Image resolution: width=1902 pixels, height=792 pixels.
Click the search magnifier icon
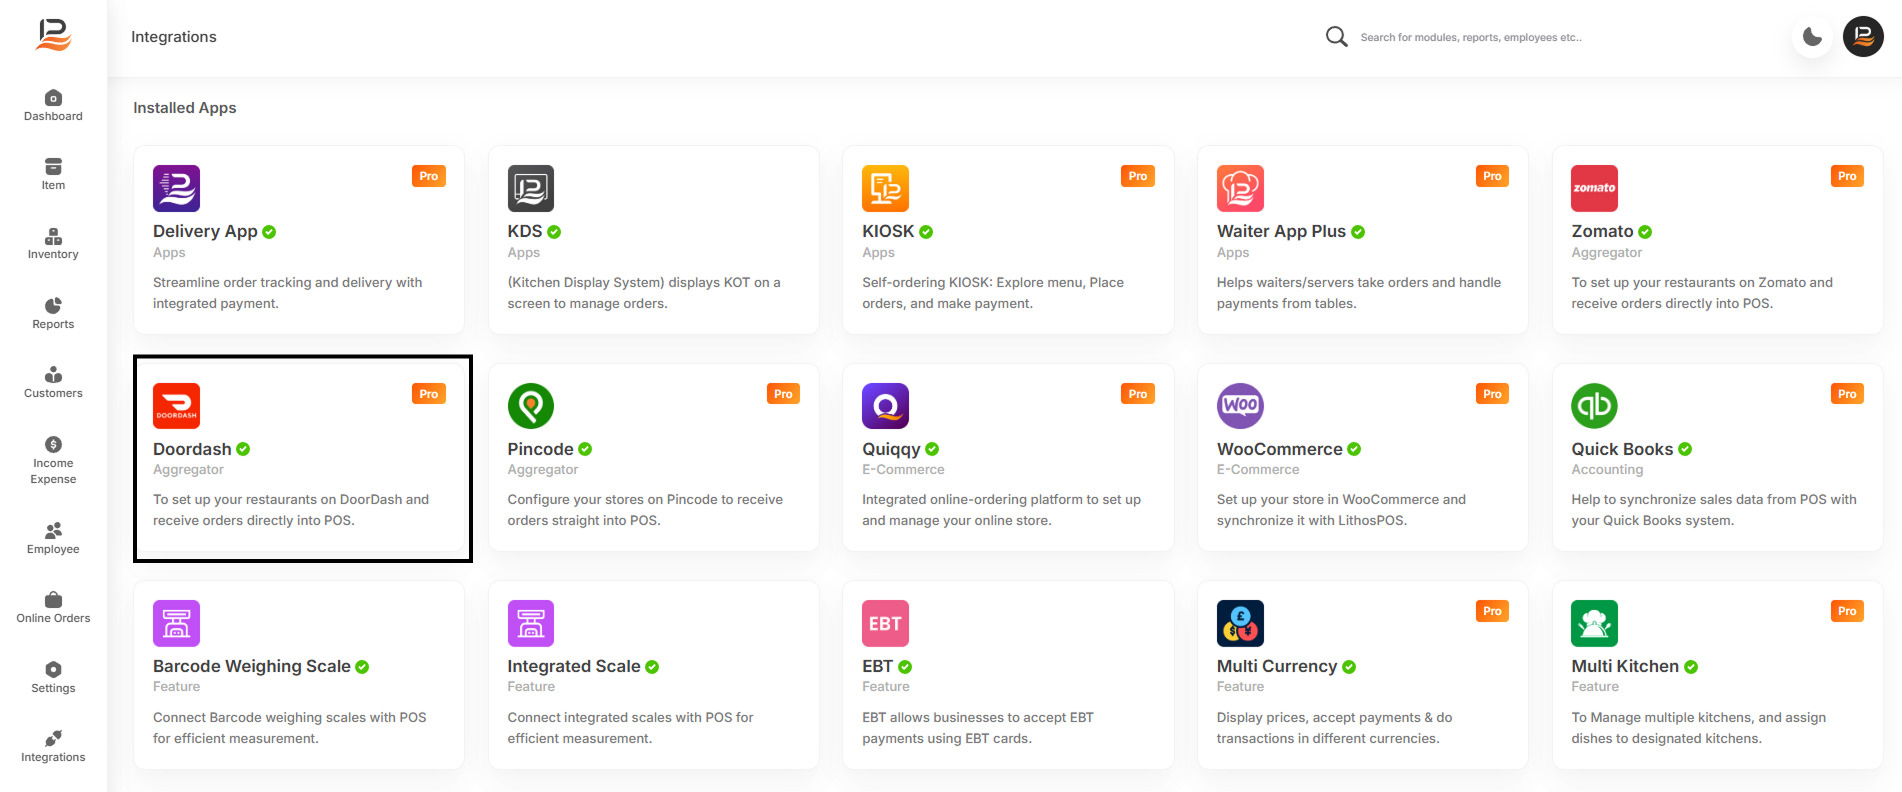(1336, 37)
